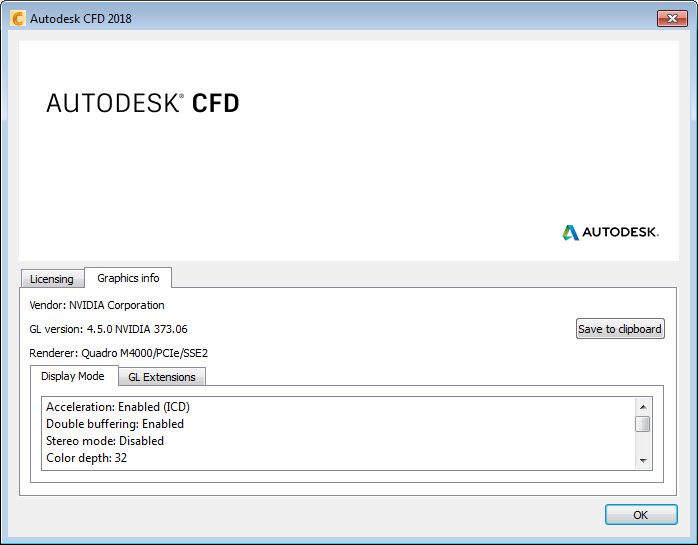Select the 'Double buffering: Enabled' line
The image size is (698, 545).
tap(115, 424)
